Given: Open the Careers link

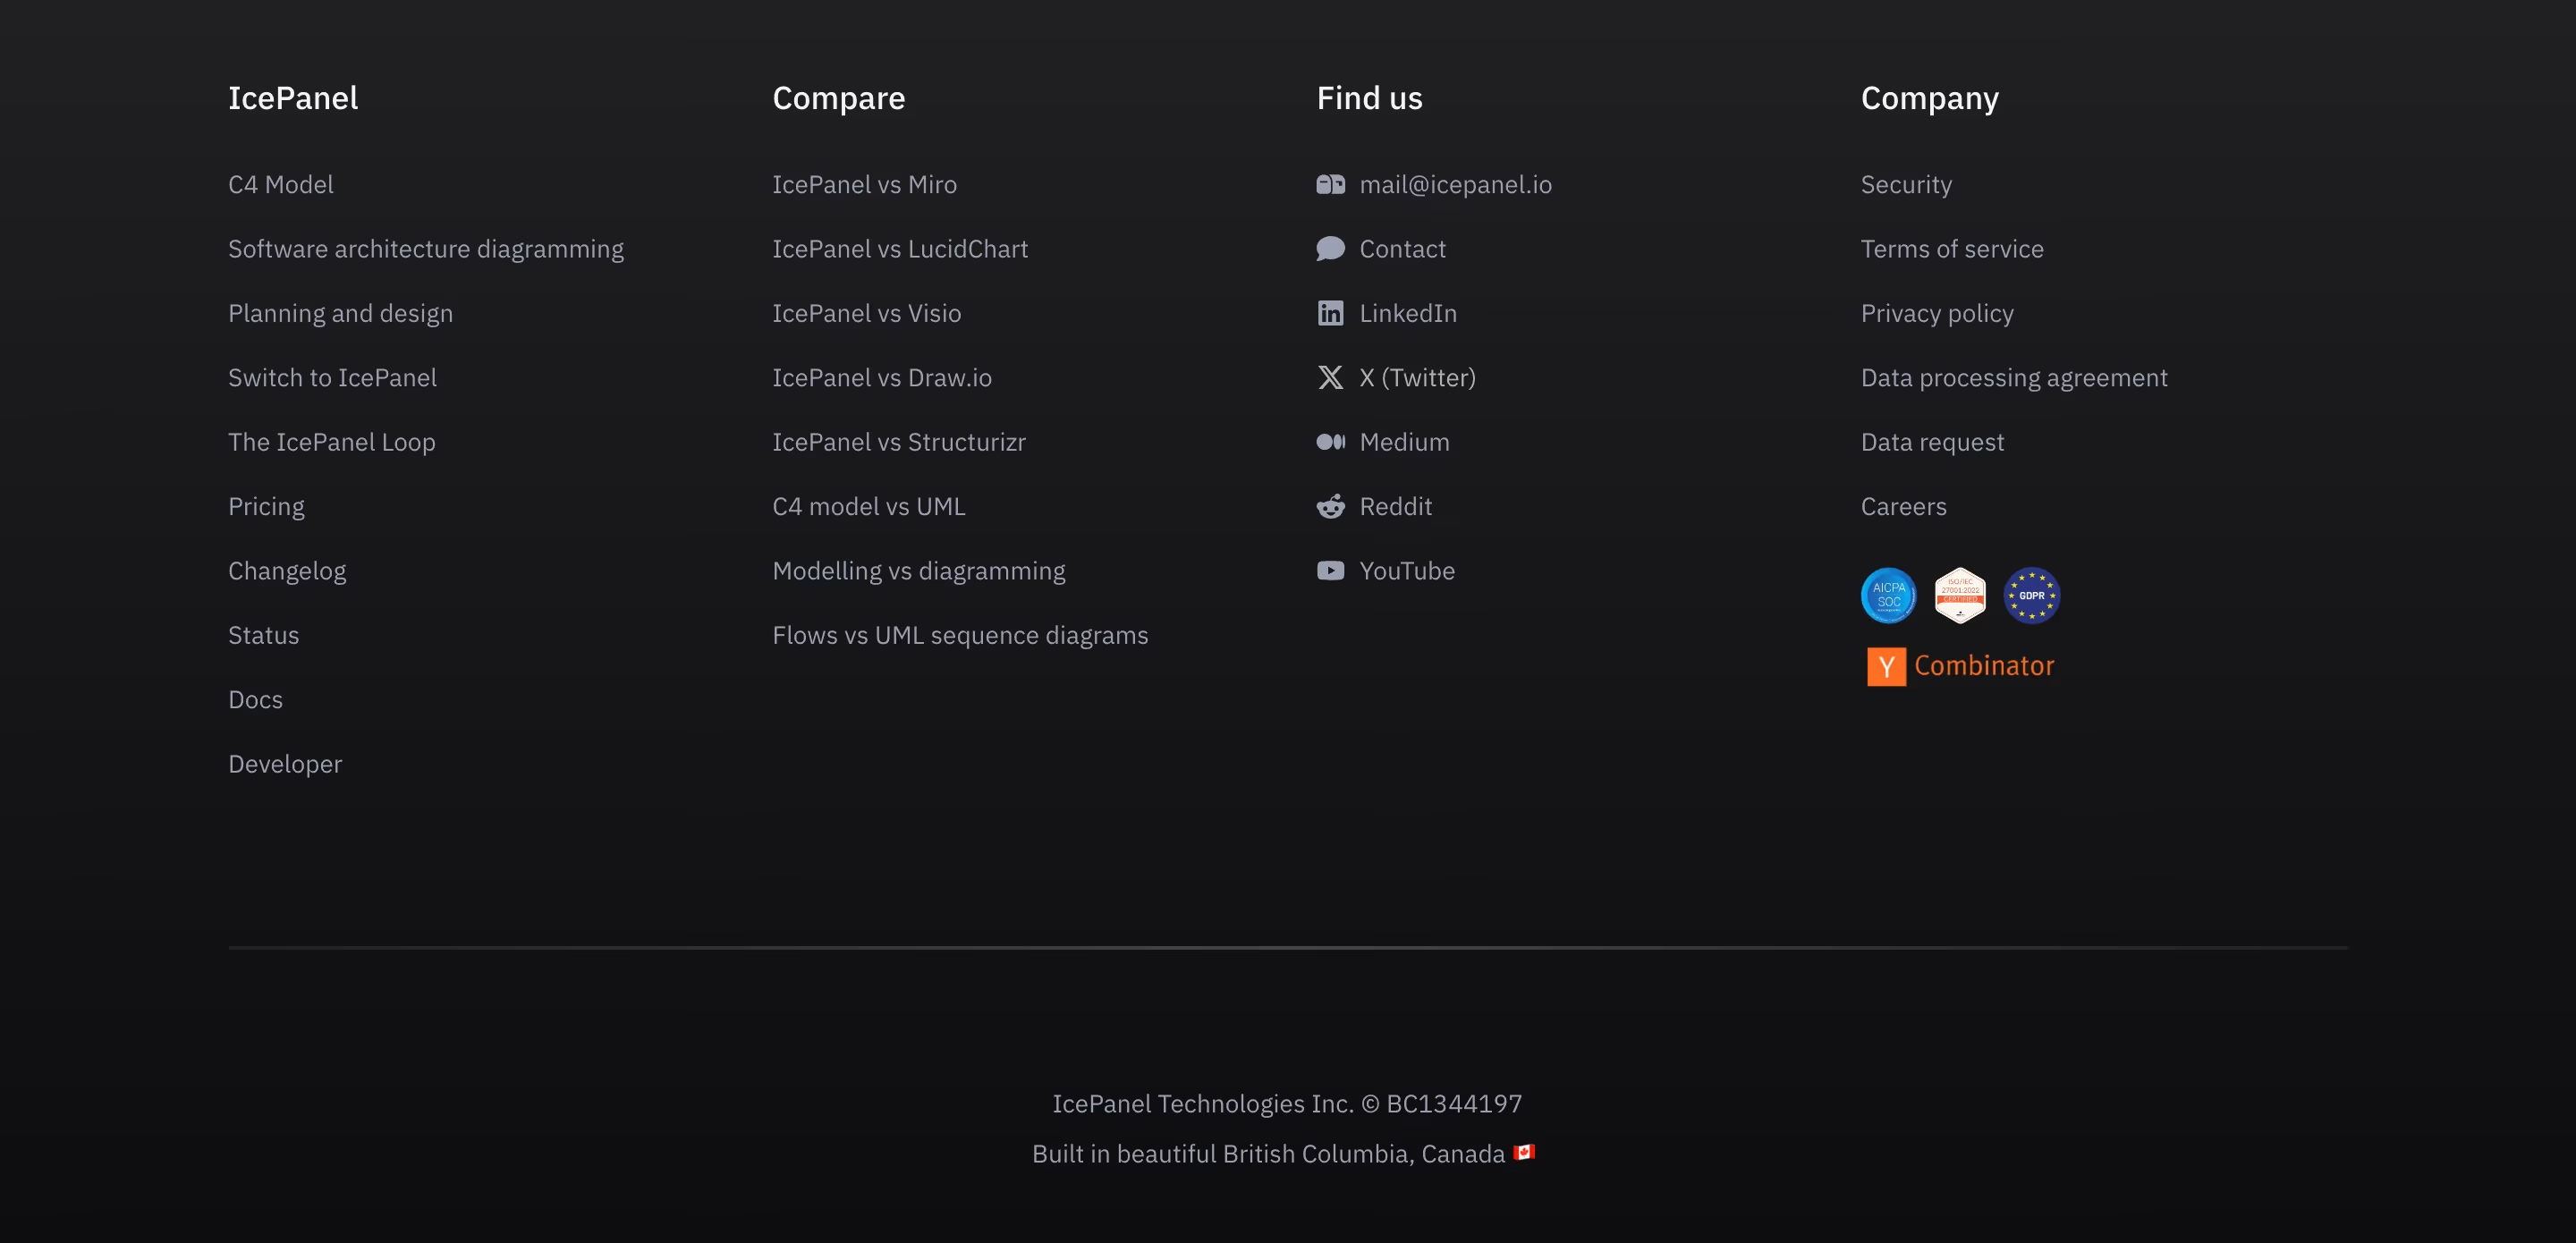Looking at the screenshot, I should point(1903,506).
